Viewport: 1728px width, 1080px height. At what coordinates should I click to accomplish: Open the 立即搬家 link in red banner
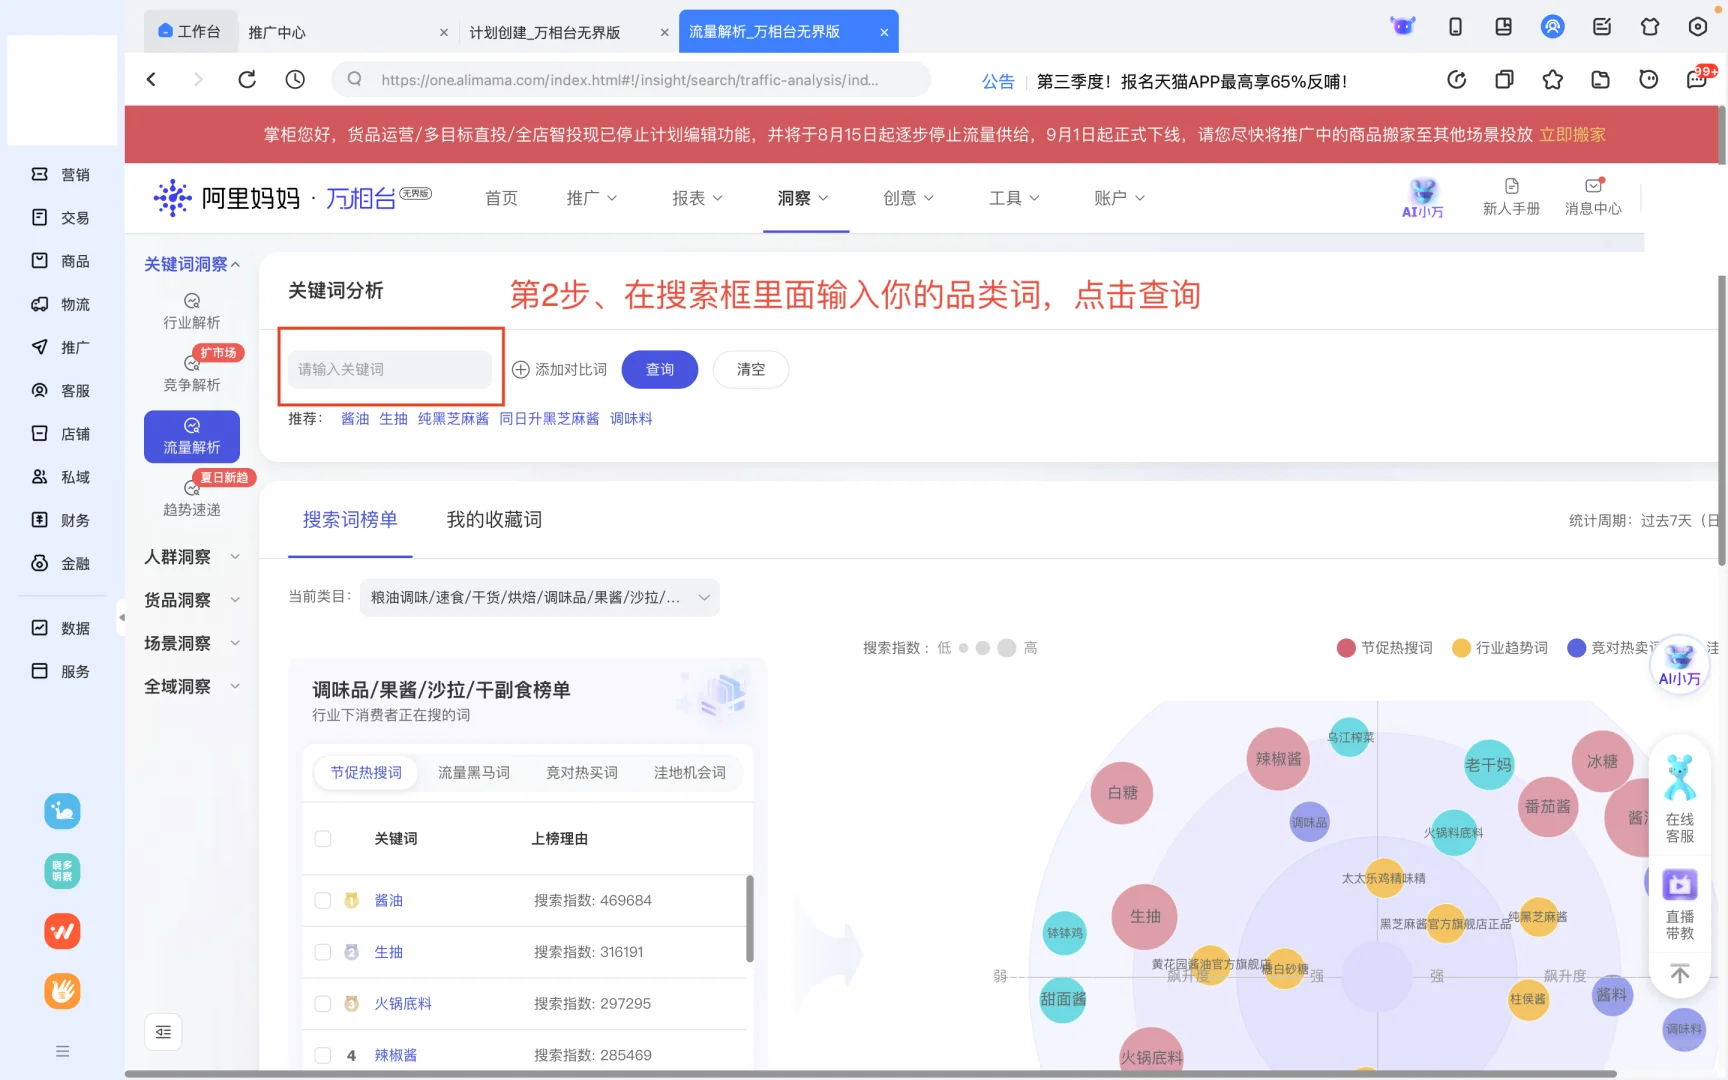(1572, 134)
